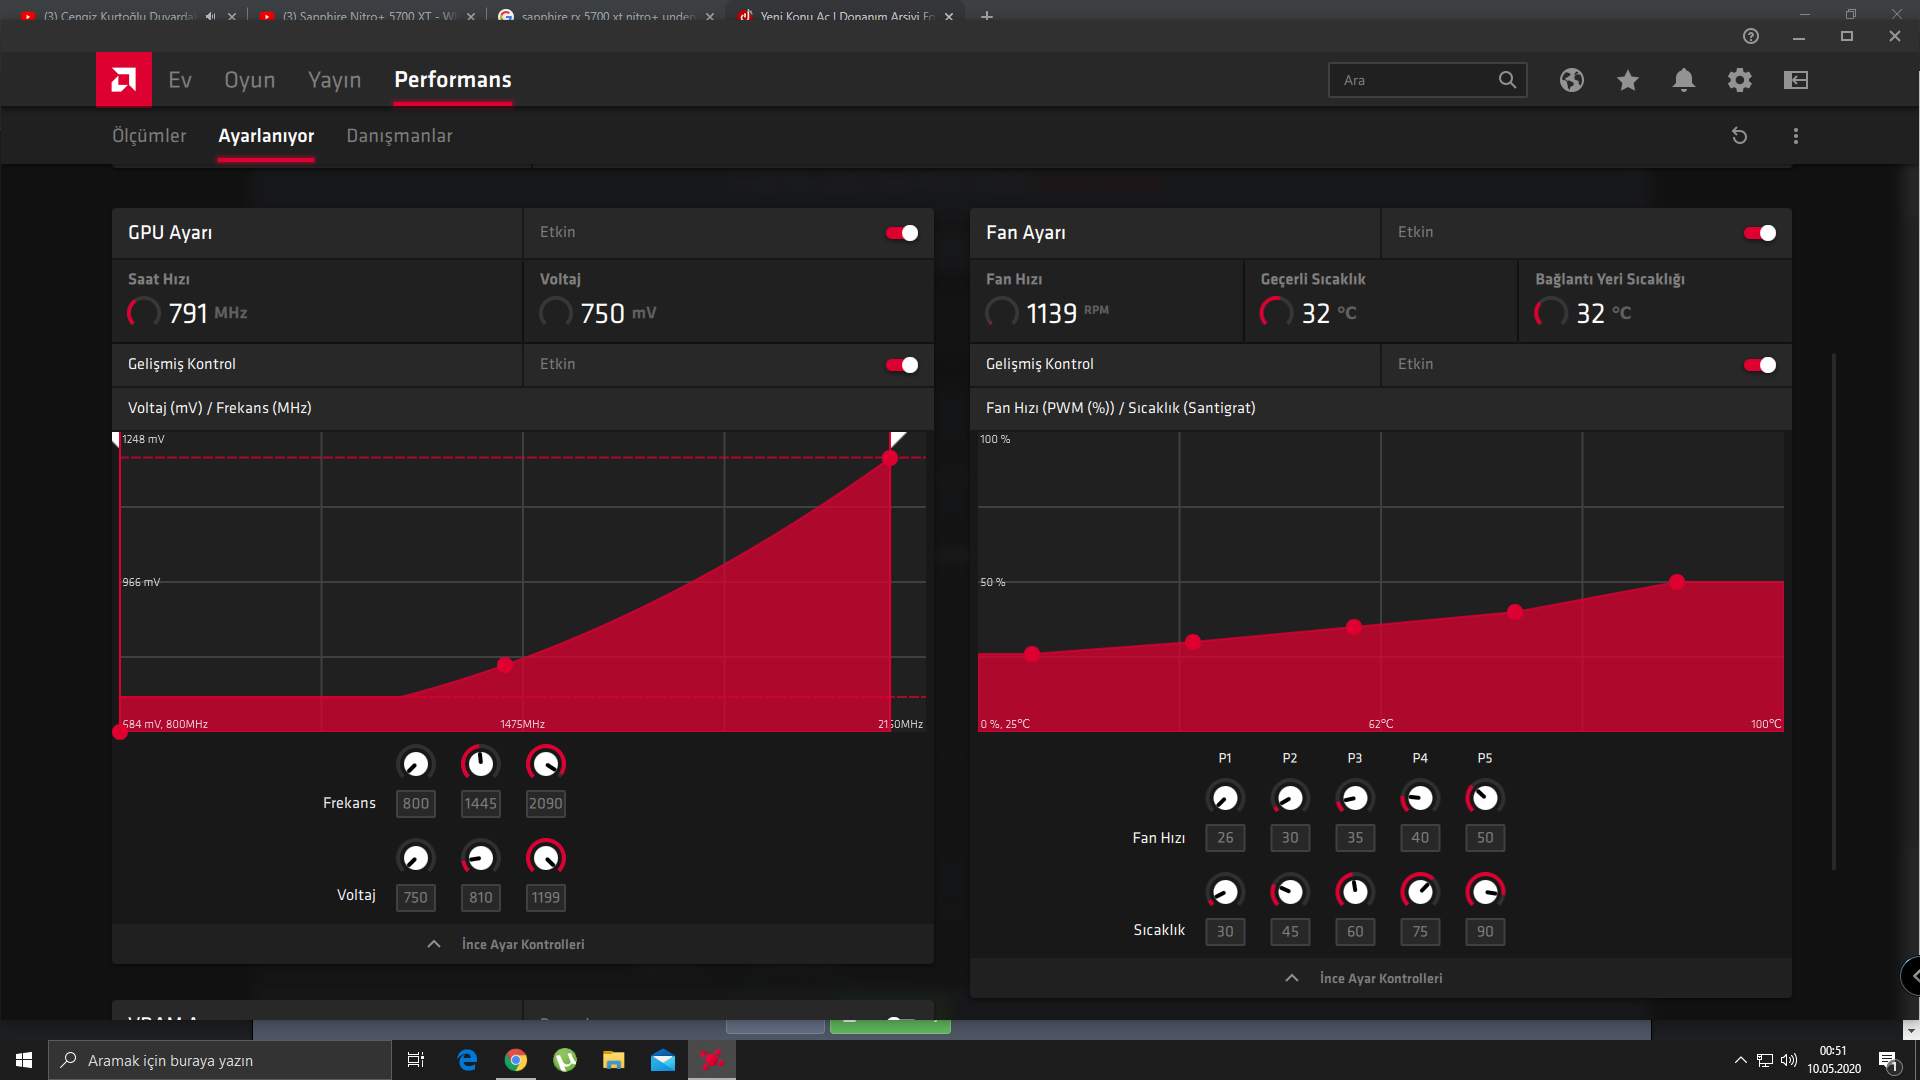Click the taskbar clock and date
Screen dimensions: 1920x1080
pyautogui.click(x=1833, y=1060)
